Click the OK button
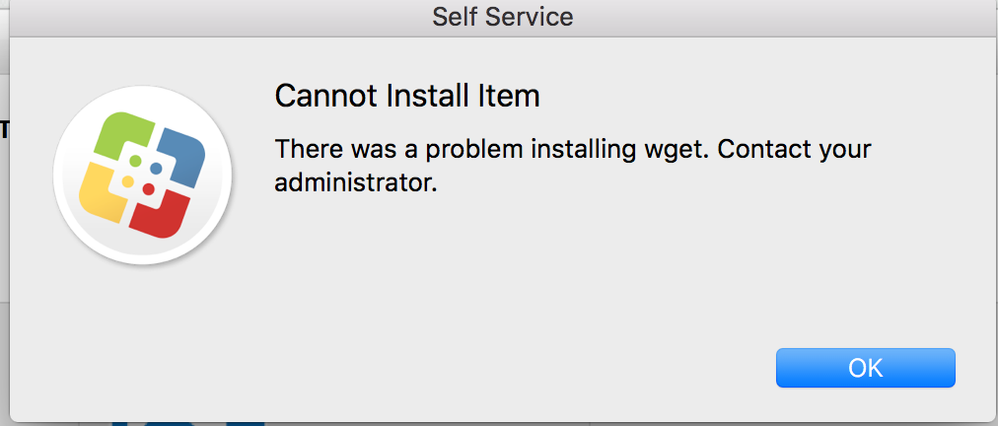The width and height of the screenshot is (998, 426). click(865, 367)
